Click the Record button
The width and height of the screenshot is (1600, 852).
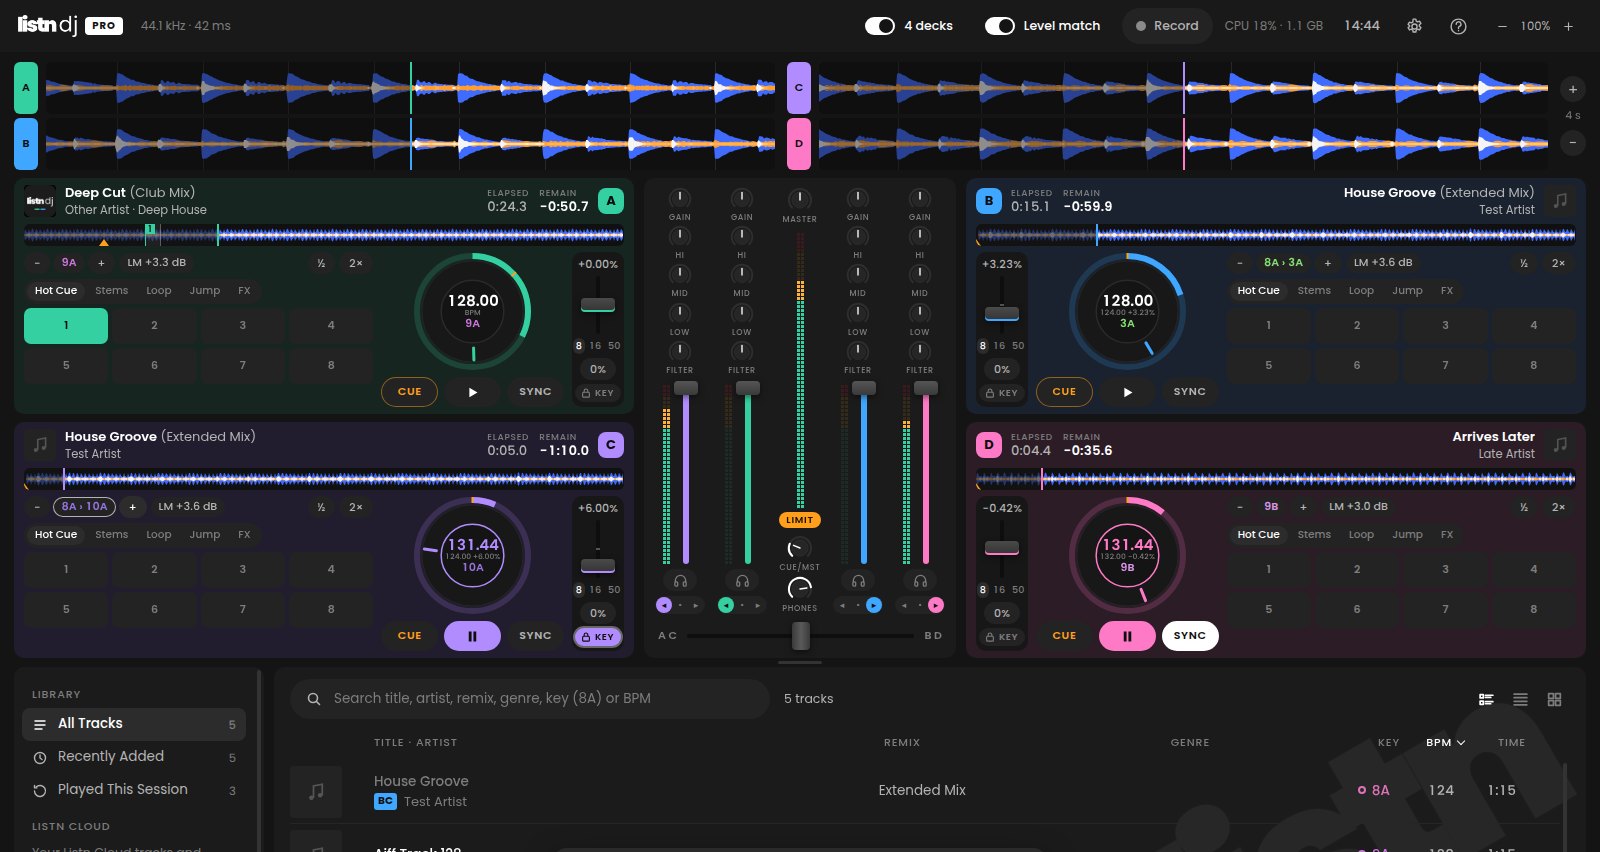point(1167,26)
